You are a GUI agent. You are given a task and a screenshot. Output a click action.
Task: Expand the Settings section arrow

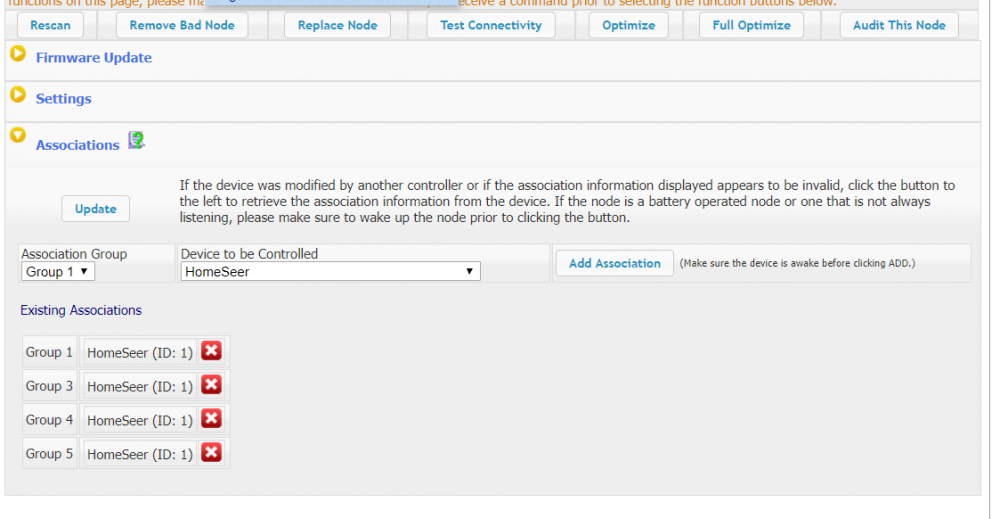[18, 95]
